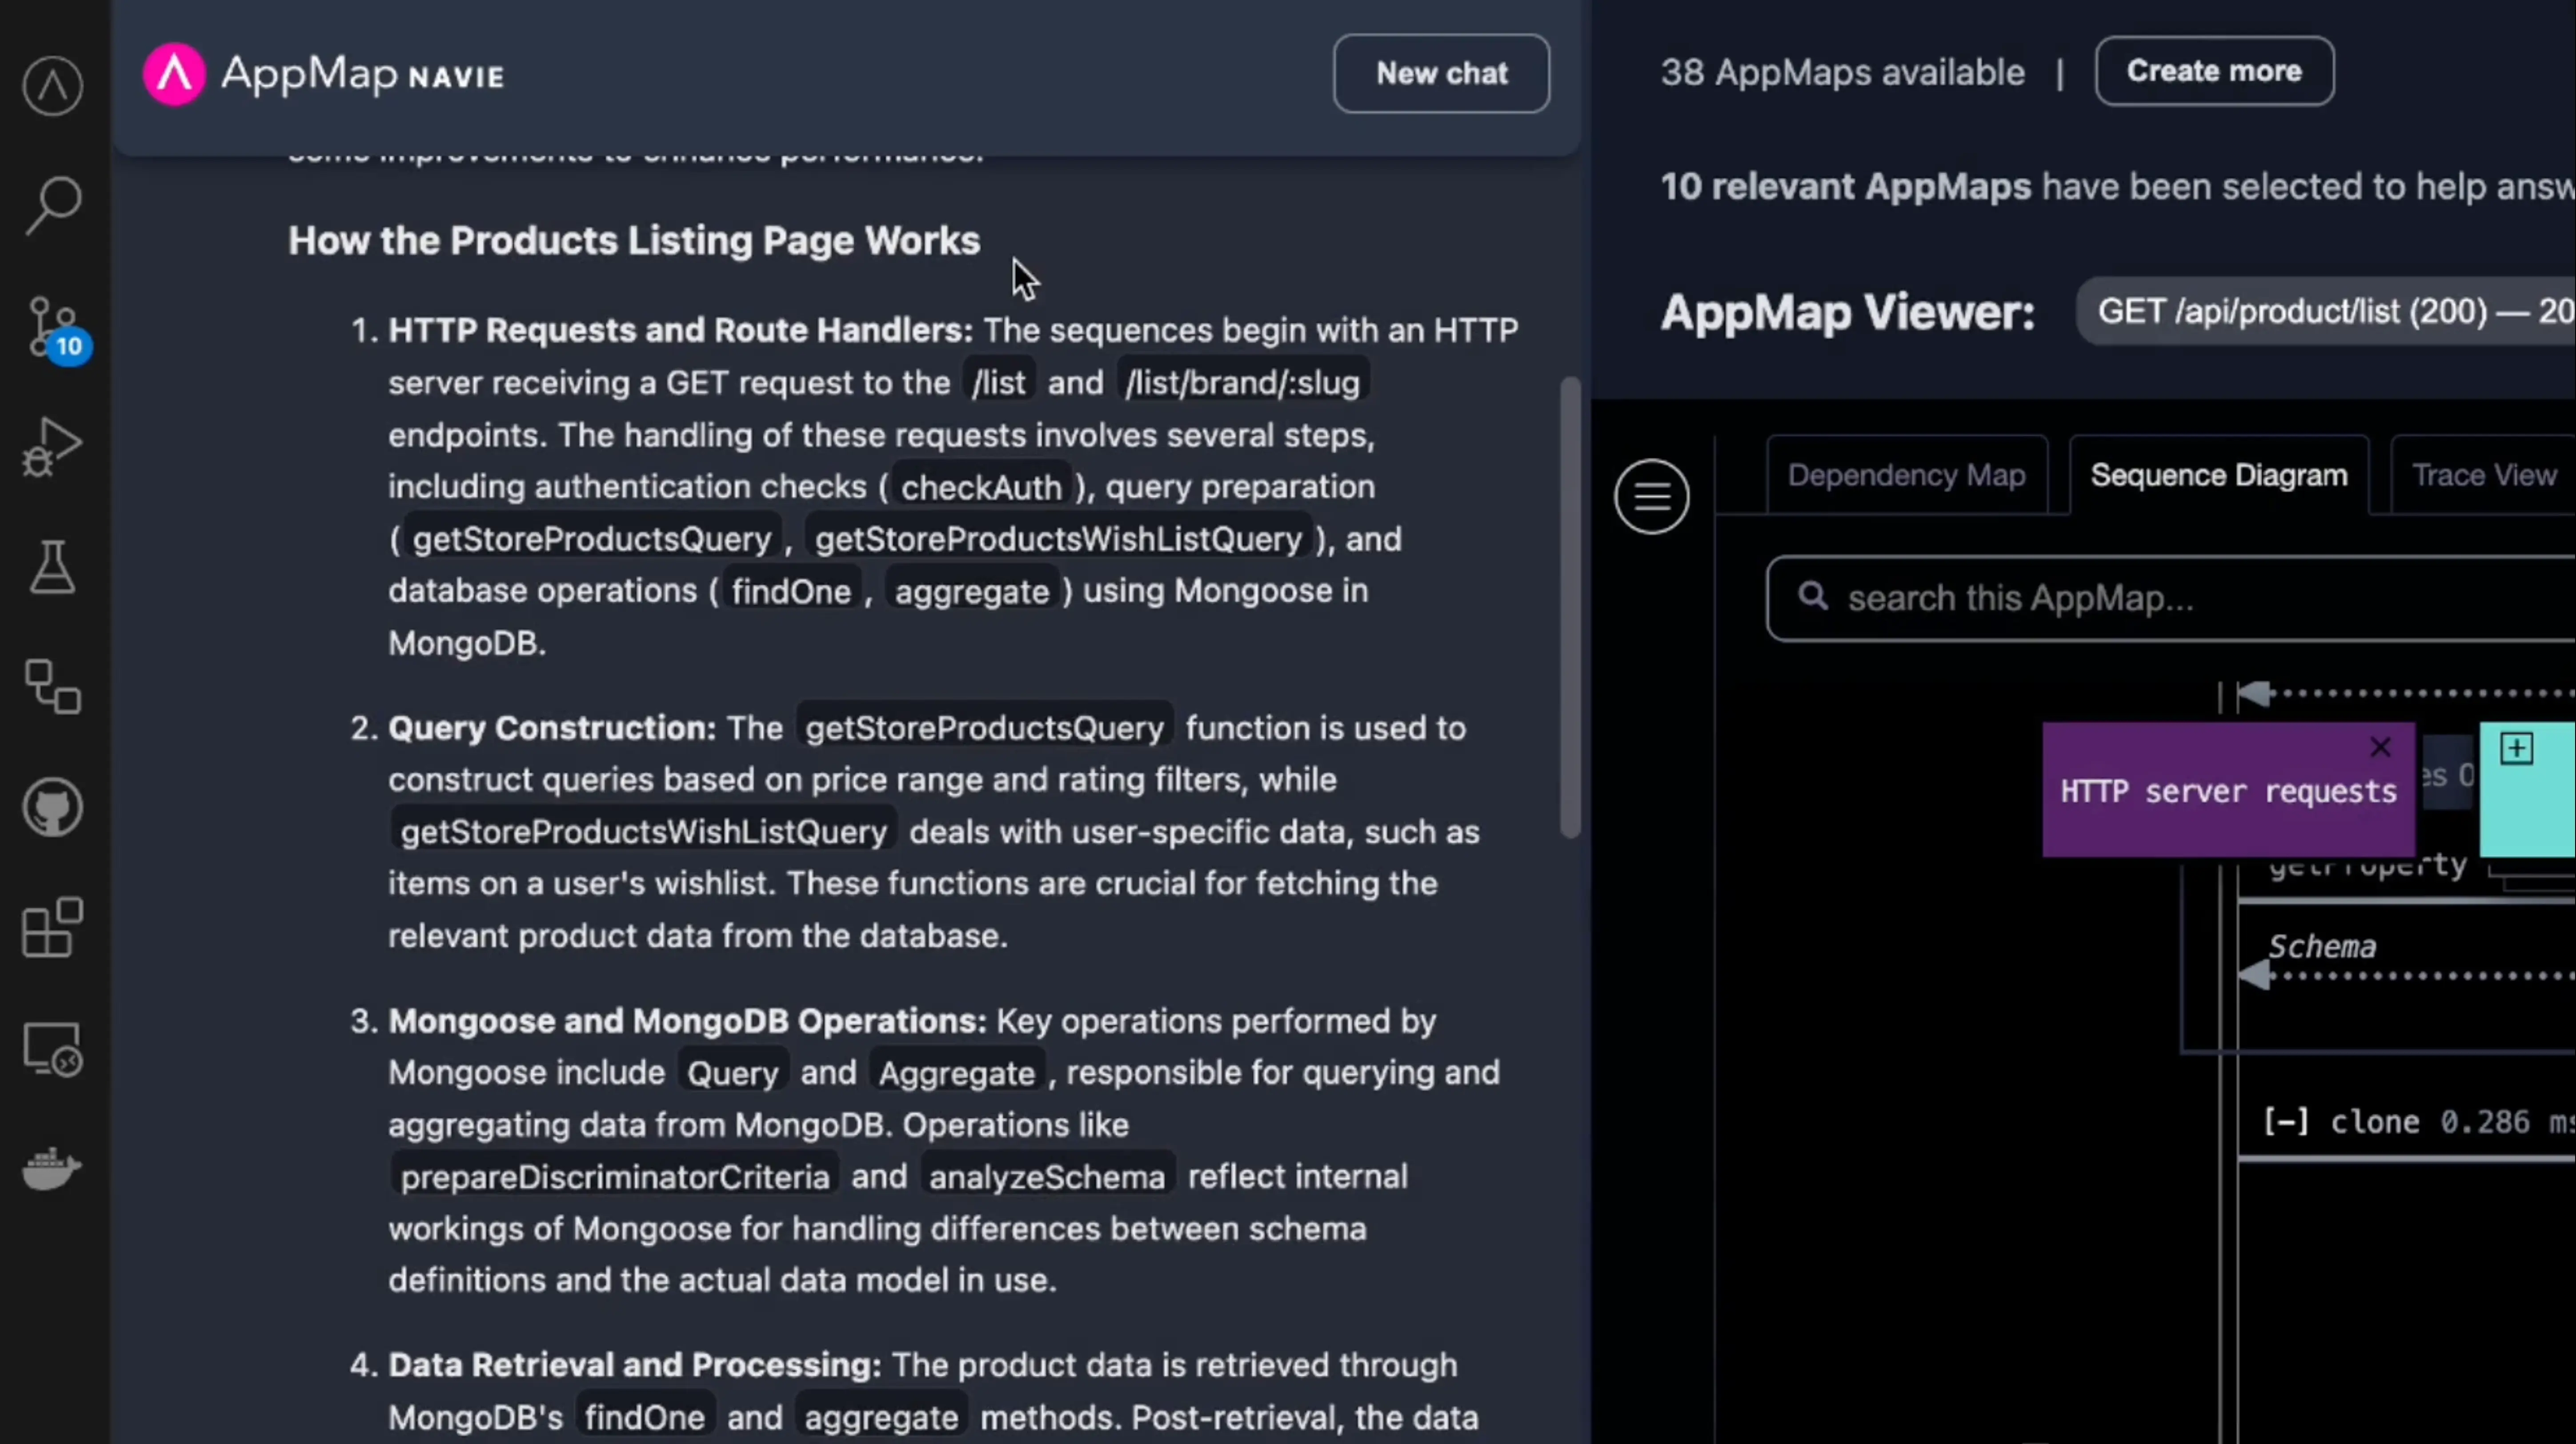Open the AppMap viewer hamburger menu
Viewport: 2576px width, 1444px height.
1651,496
